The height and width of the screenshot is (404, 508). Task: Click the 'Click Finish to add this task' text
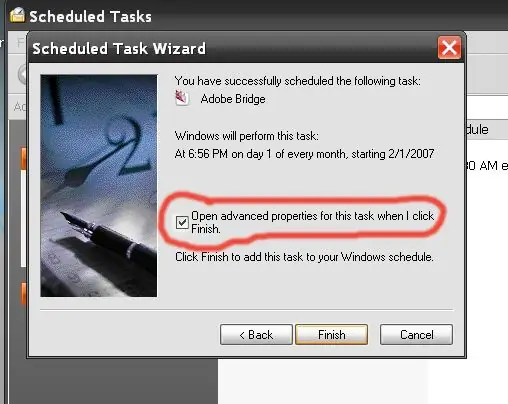pyautogui.click(x=304, y=257)
